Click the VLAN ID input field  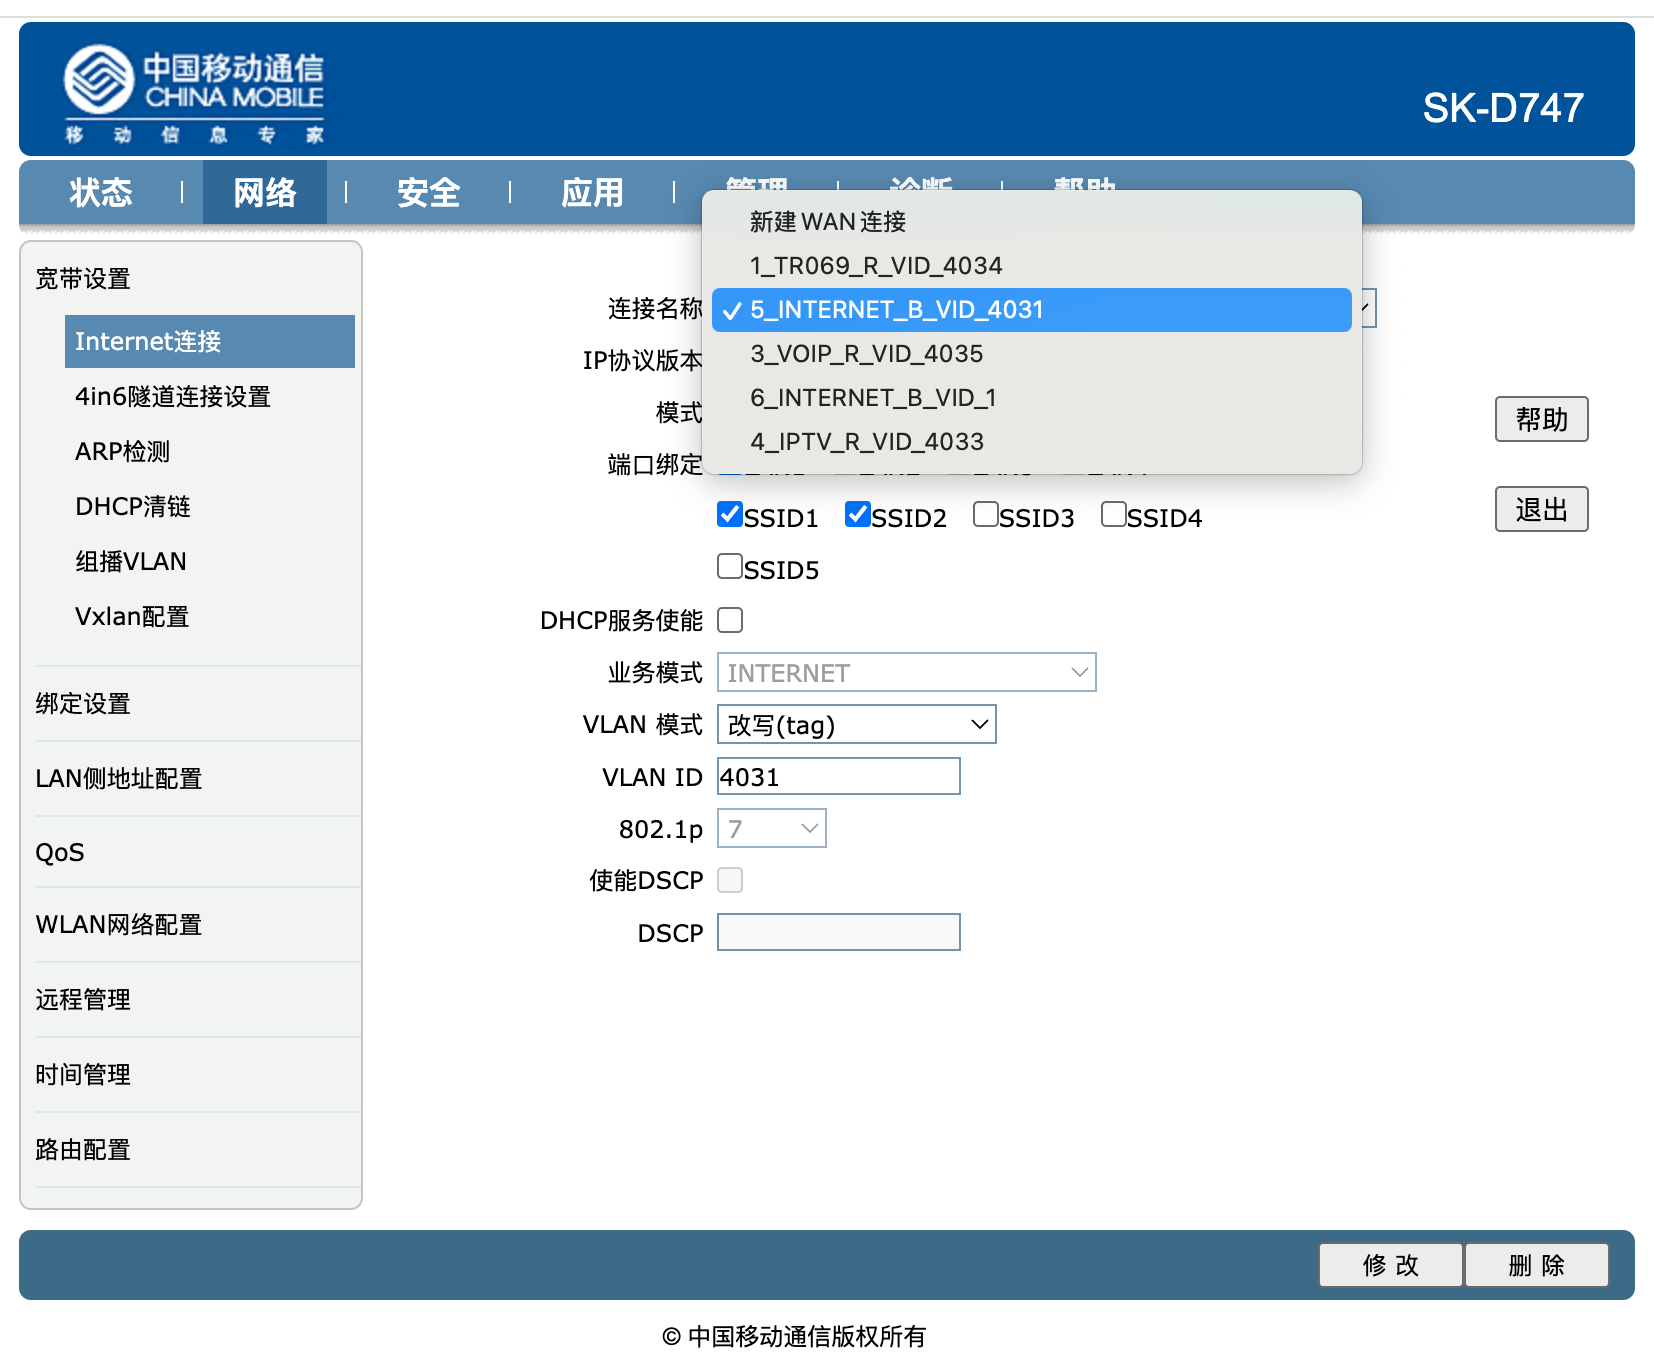point(838,777)
